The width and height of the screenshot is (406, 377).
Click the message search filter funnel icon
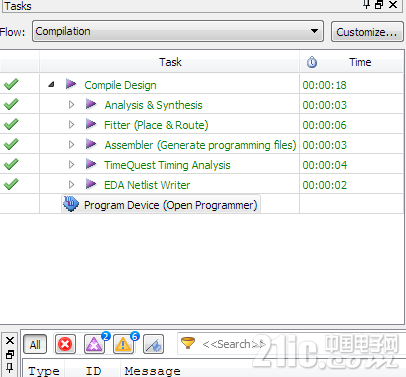coord(188,343)
